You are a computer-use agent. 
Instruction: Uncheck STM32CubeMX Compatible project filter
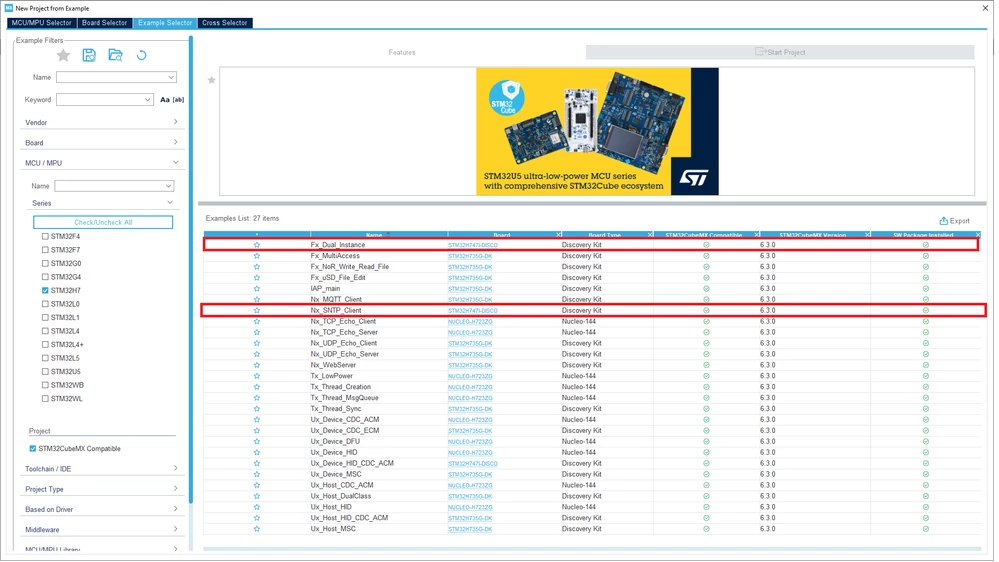click(32, 449)
